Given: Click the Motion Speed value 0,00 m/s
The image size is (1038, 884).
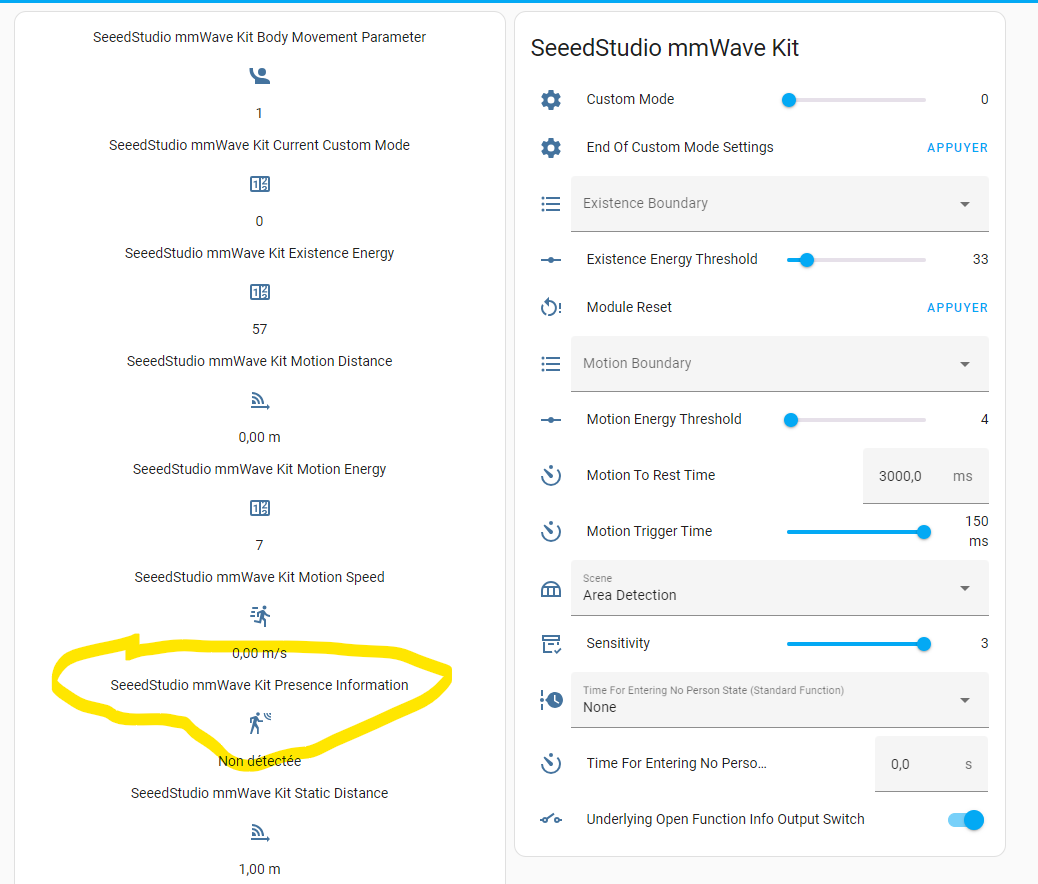Looking at the screenshot, I should tap(260, 653).
